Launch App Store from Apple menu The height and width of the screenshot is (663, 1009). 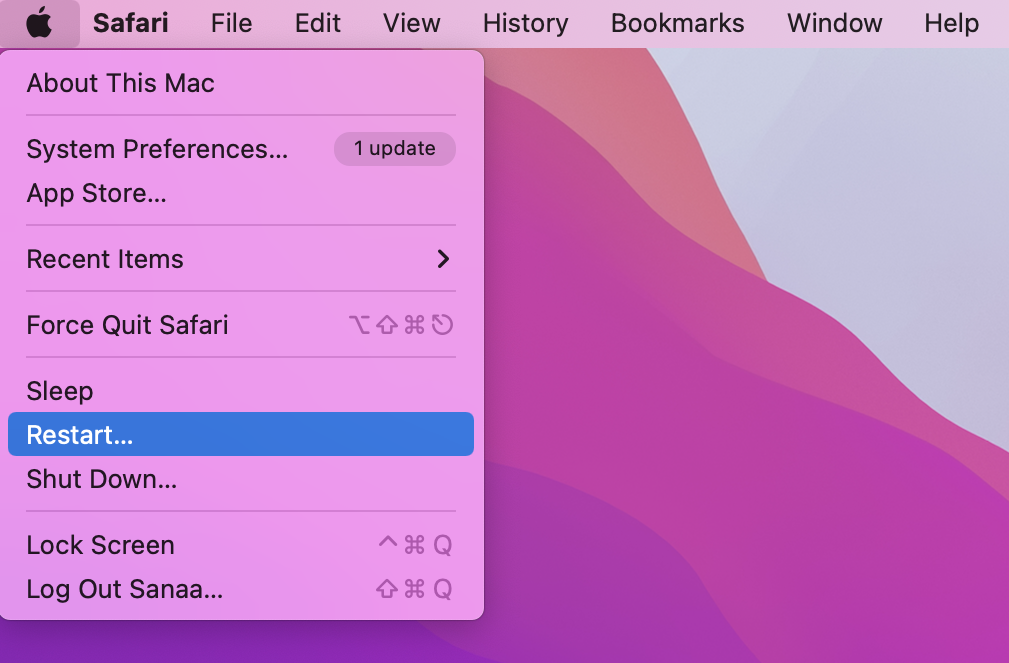(241, 193)
